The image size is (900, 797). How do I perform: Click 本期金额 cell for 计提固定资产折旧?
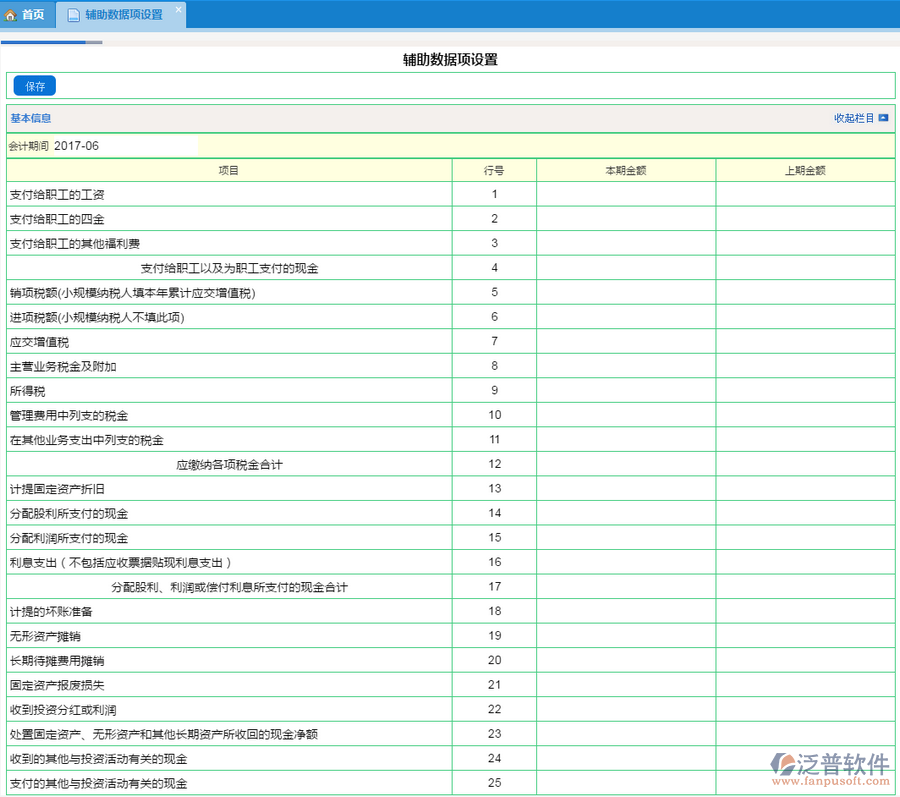pos(626,489)
